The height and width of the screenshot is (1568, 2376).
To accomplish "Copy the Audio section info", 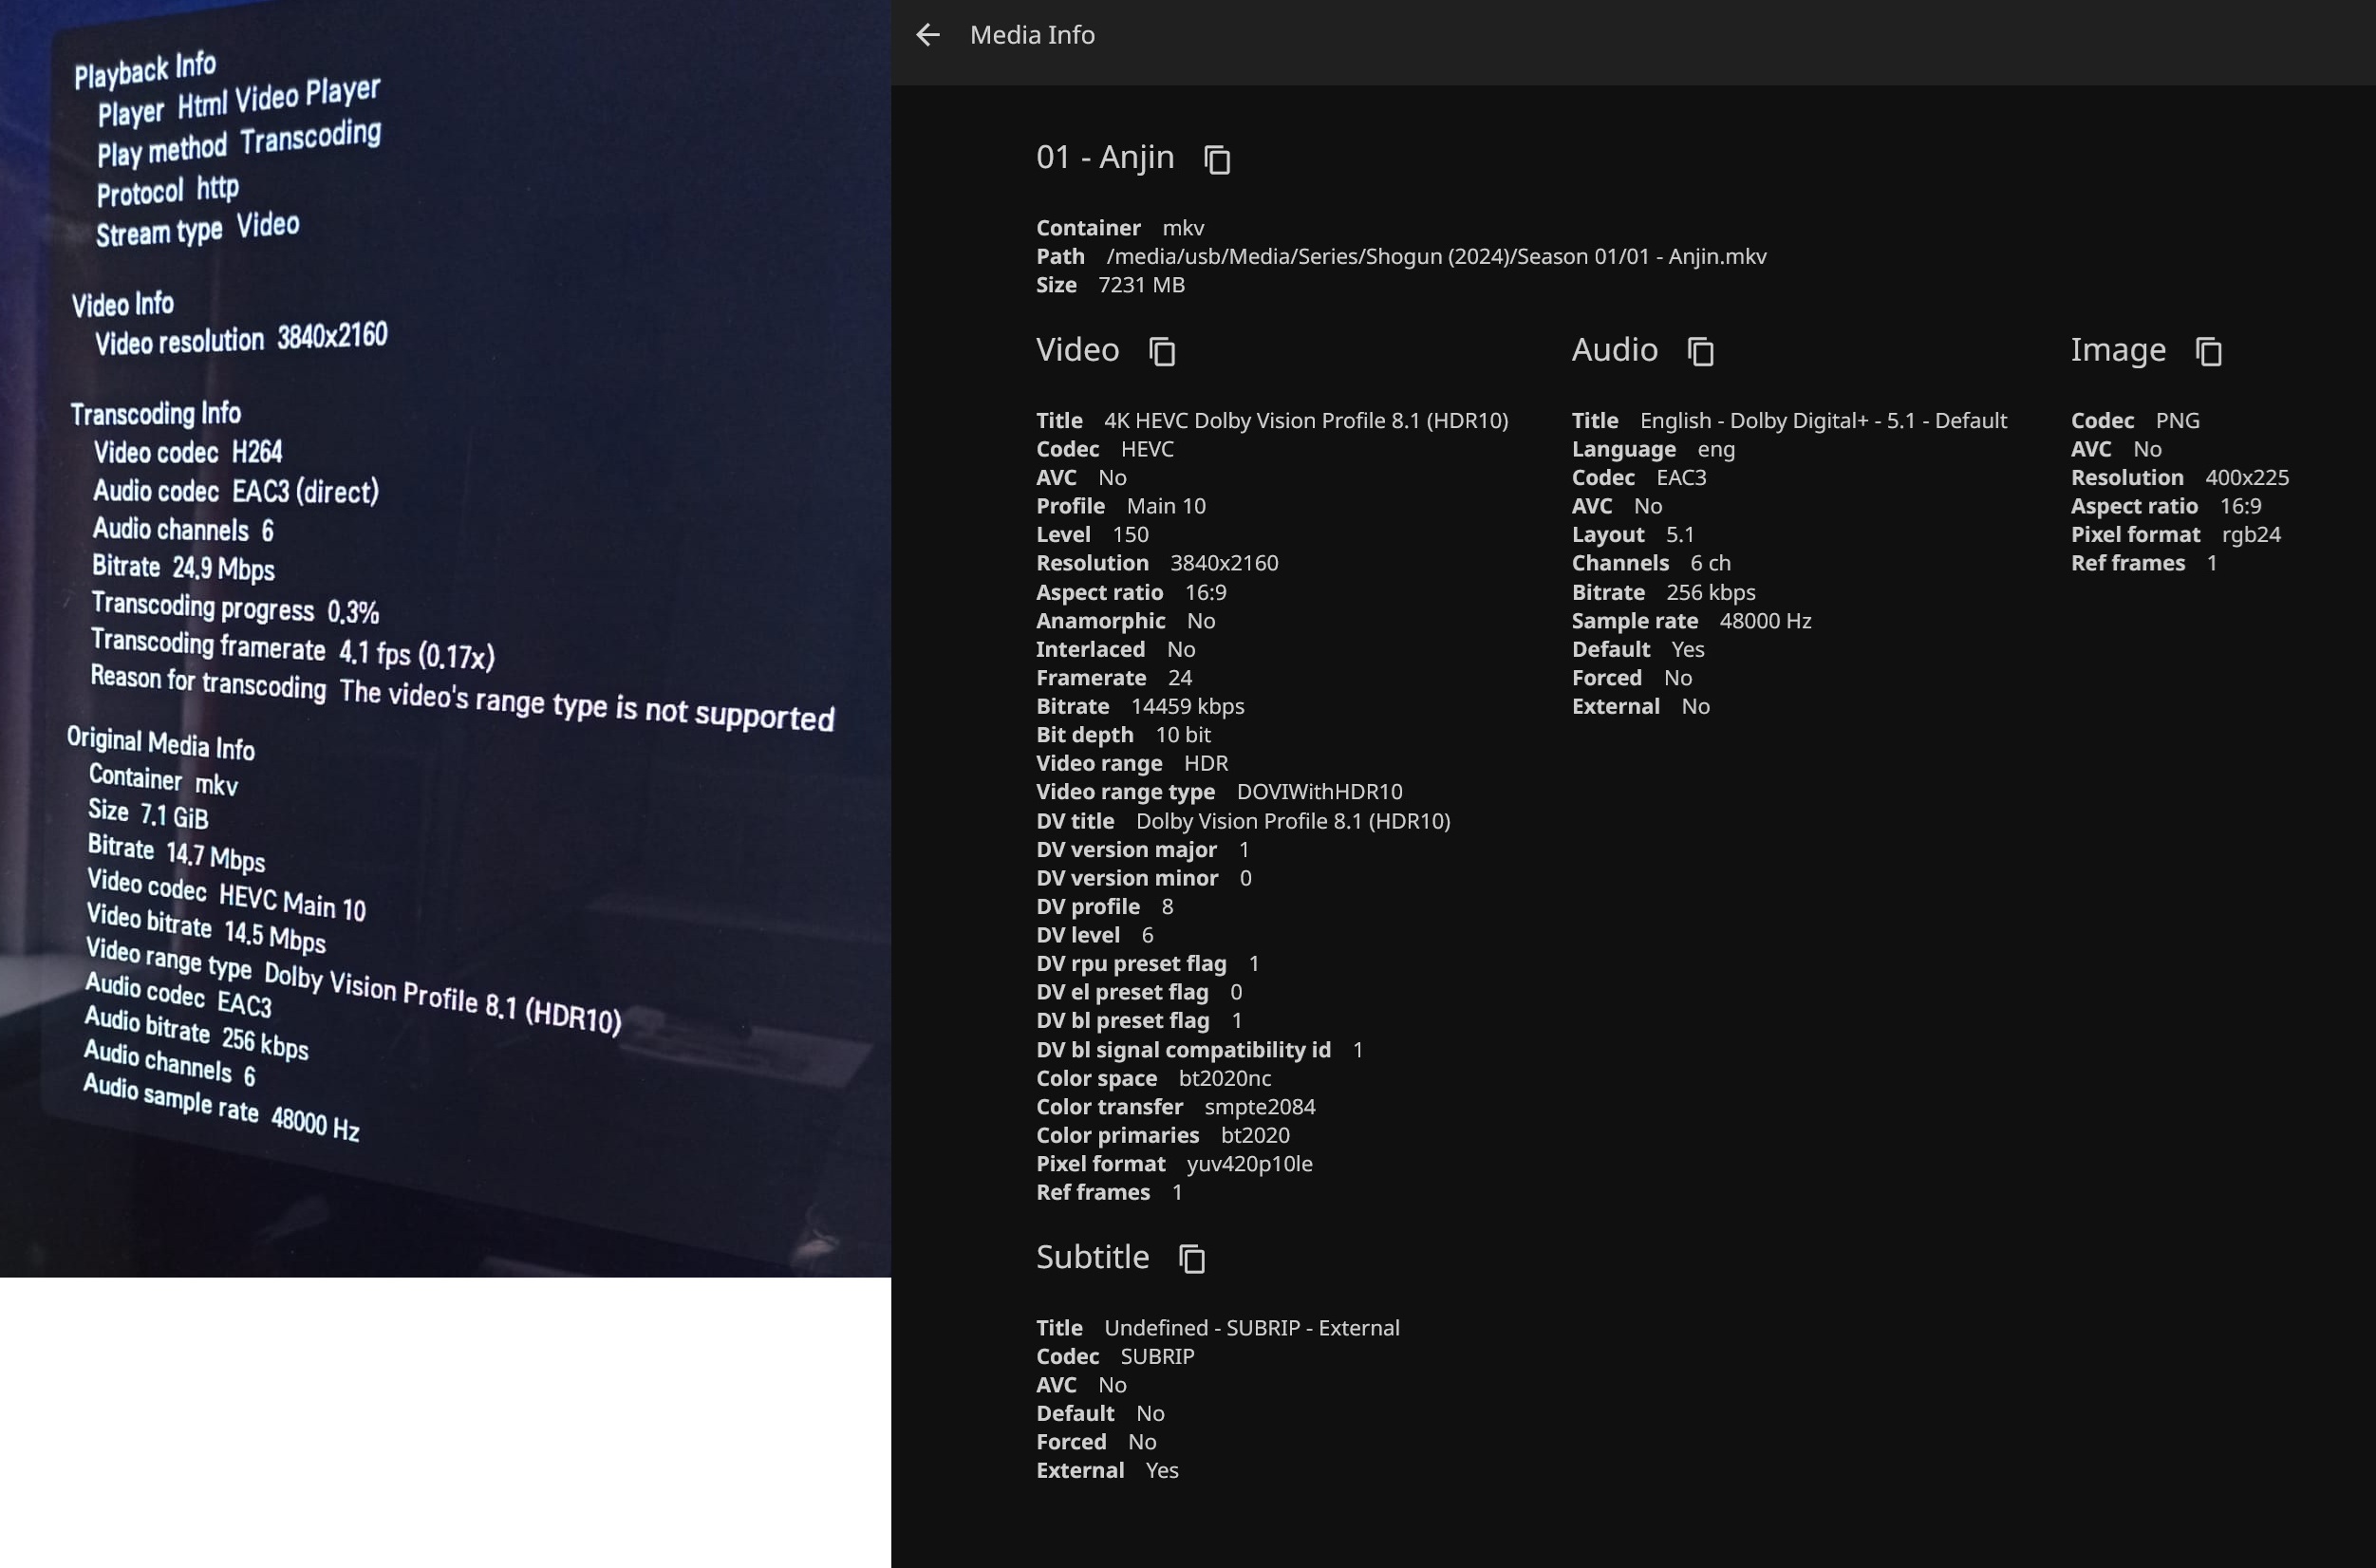I will click(x=1700, y=351).
